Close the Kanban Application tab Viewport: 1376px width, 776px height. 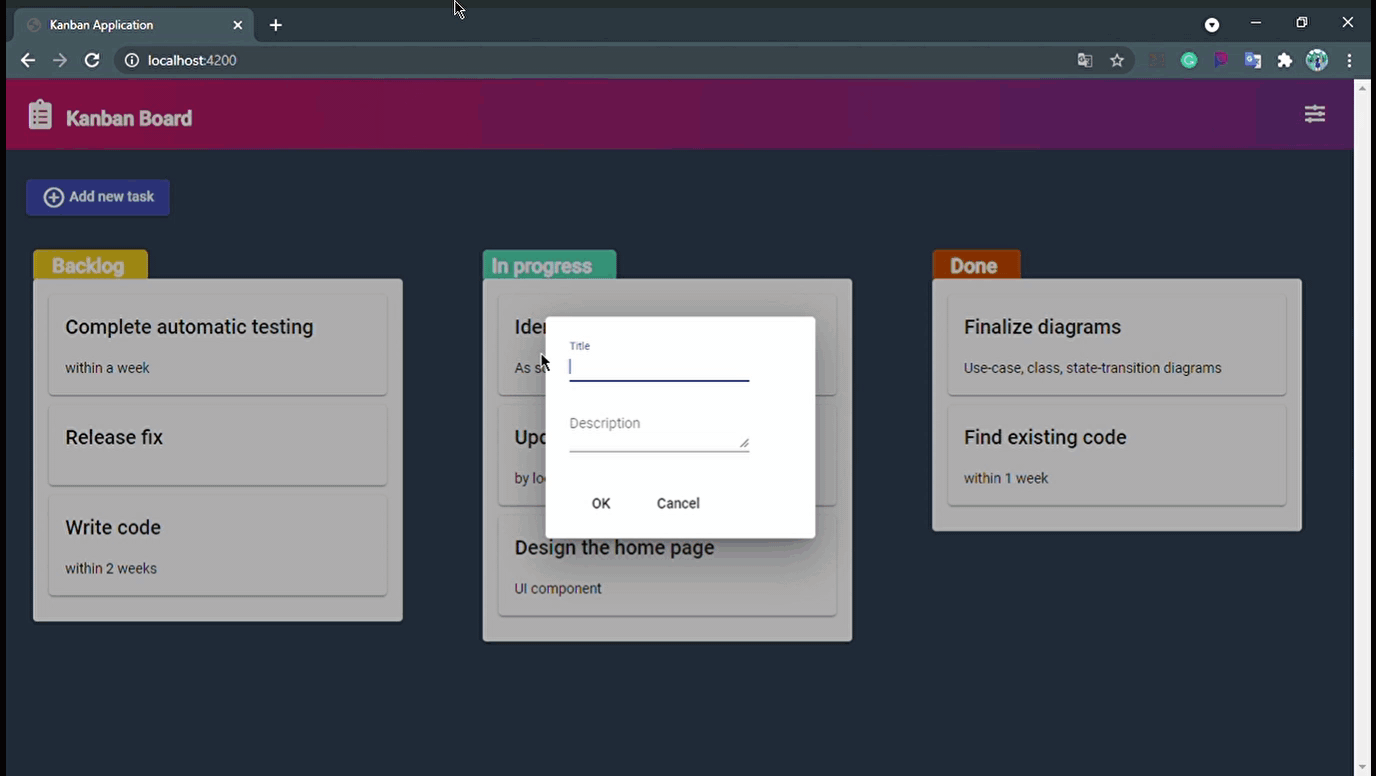click(x=238, y=25)
